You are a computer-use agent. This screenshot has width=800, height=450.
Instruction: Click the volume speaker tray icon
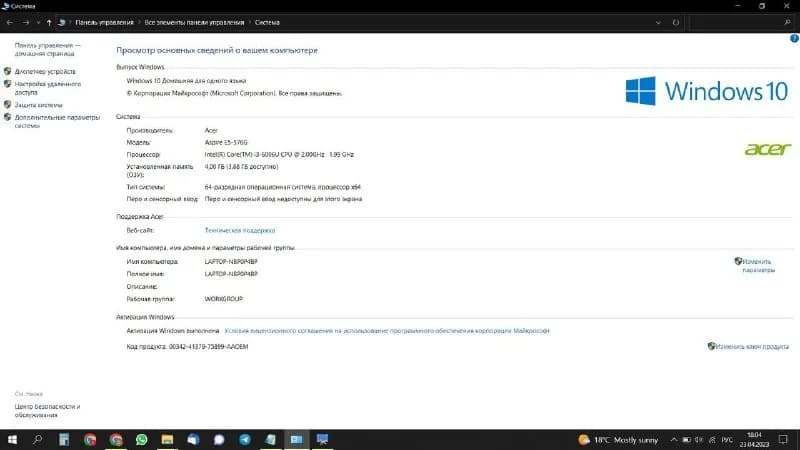coord(699,440)
